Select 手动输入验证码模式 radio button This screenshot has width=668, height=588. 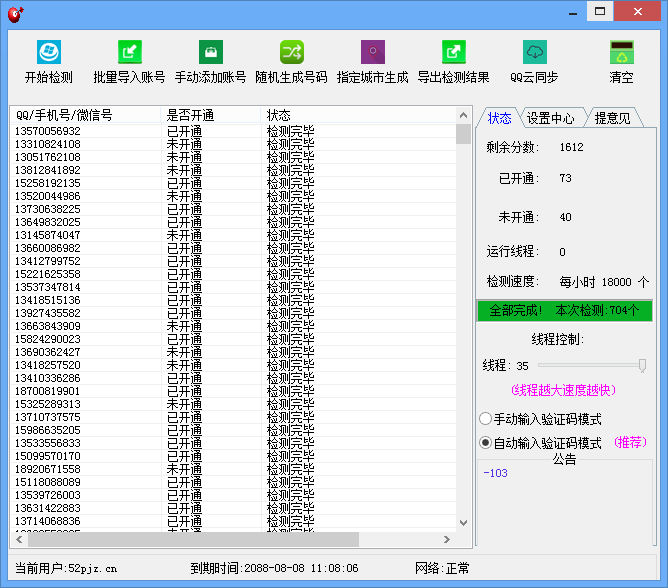coord(486,419)
